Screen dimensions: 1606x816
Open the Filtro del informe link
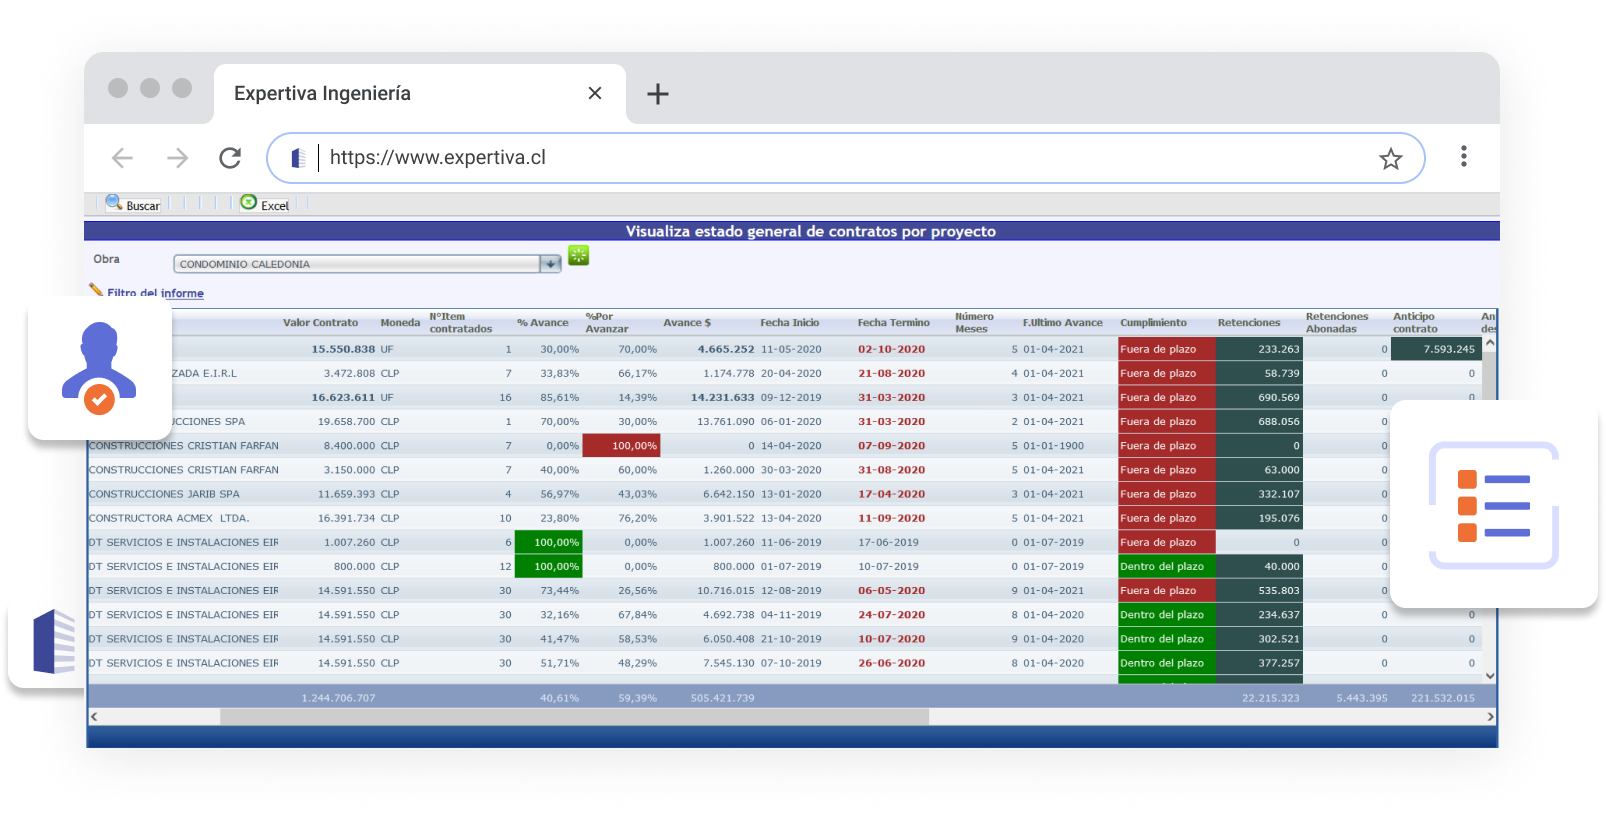click(156, 293)
